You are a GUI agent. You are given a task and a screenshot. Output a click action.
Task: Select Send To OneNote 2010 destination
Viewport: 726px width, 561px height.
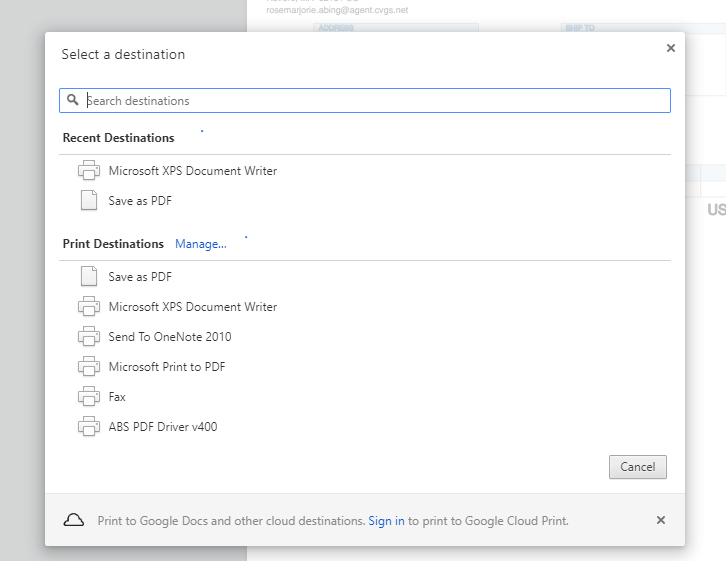(169, 337)
